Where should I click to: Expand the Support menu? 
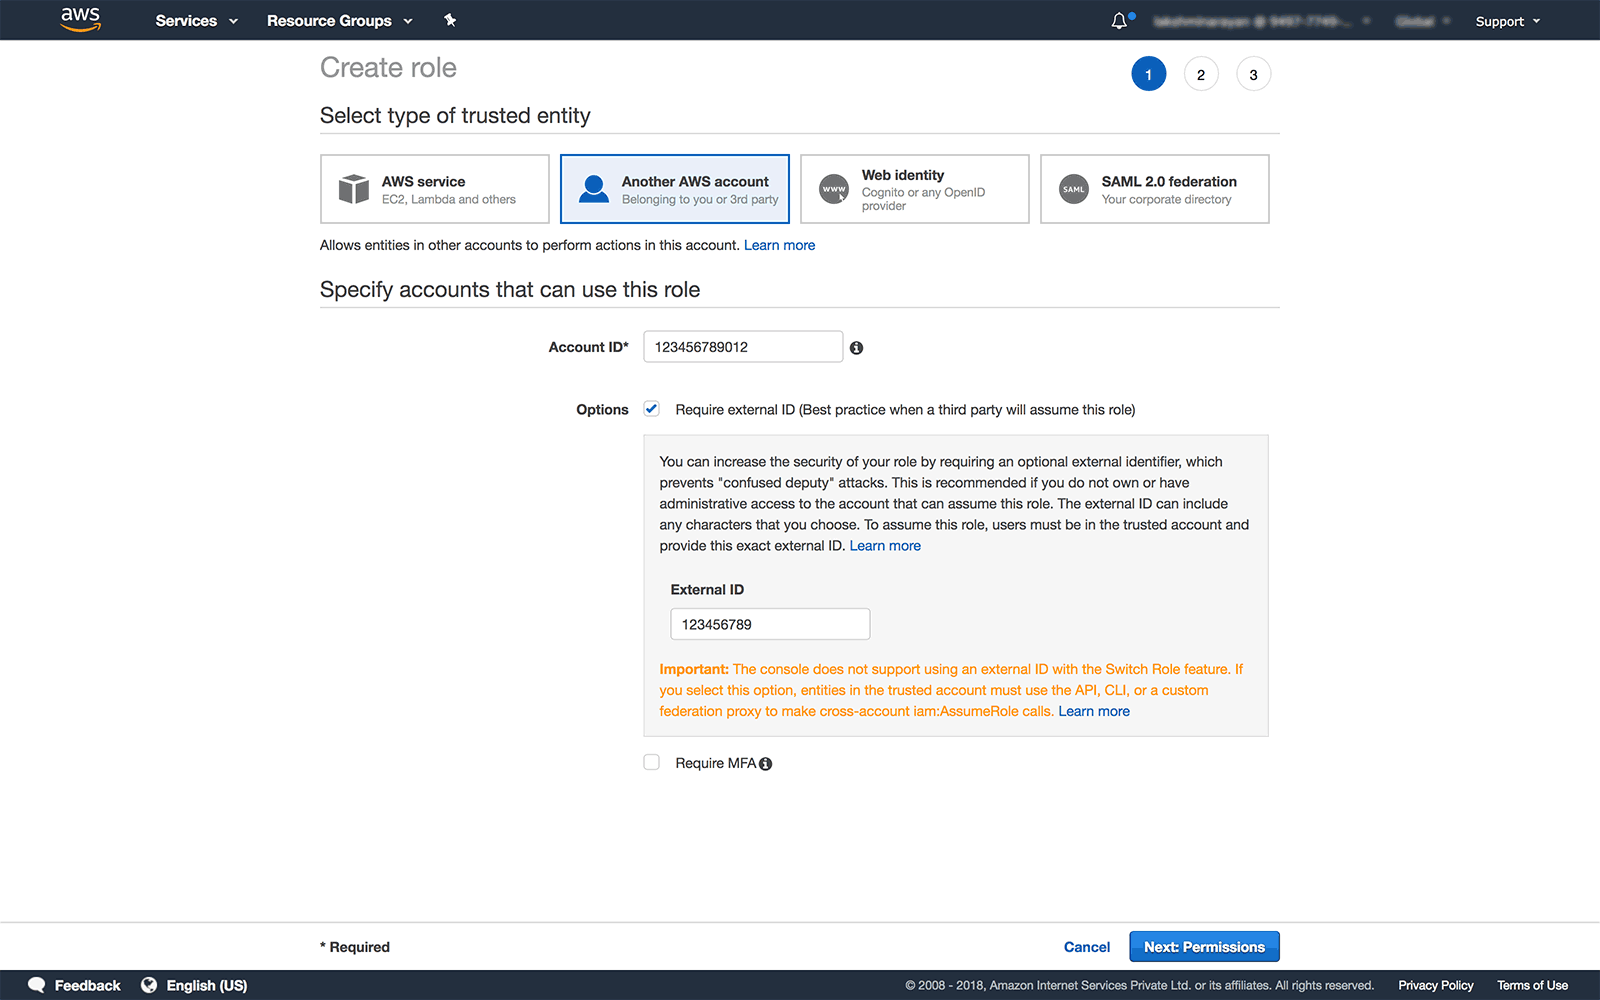tap(1507, 21)
